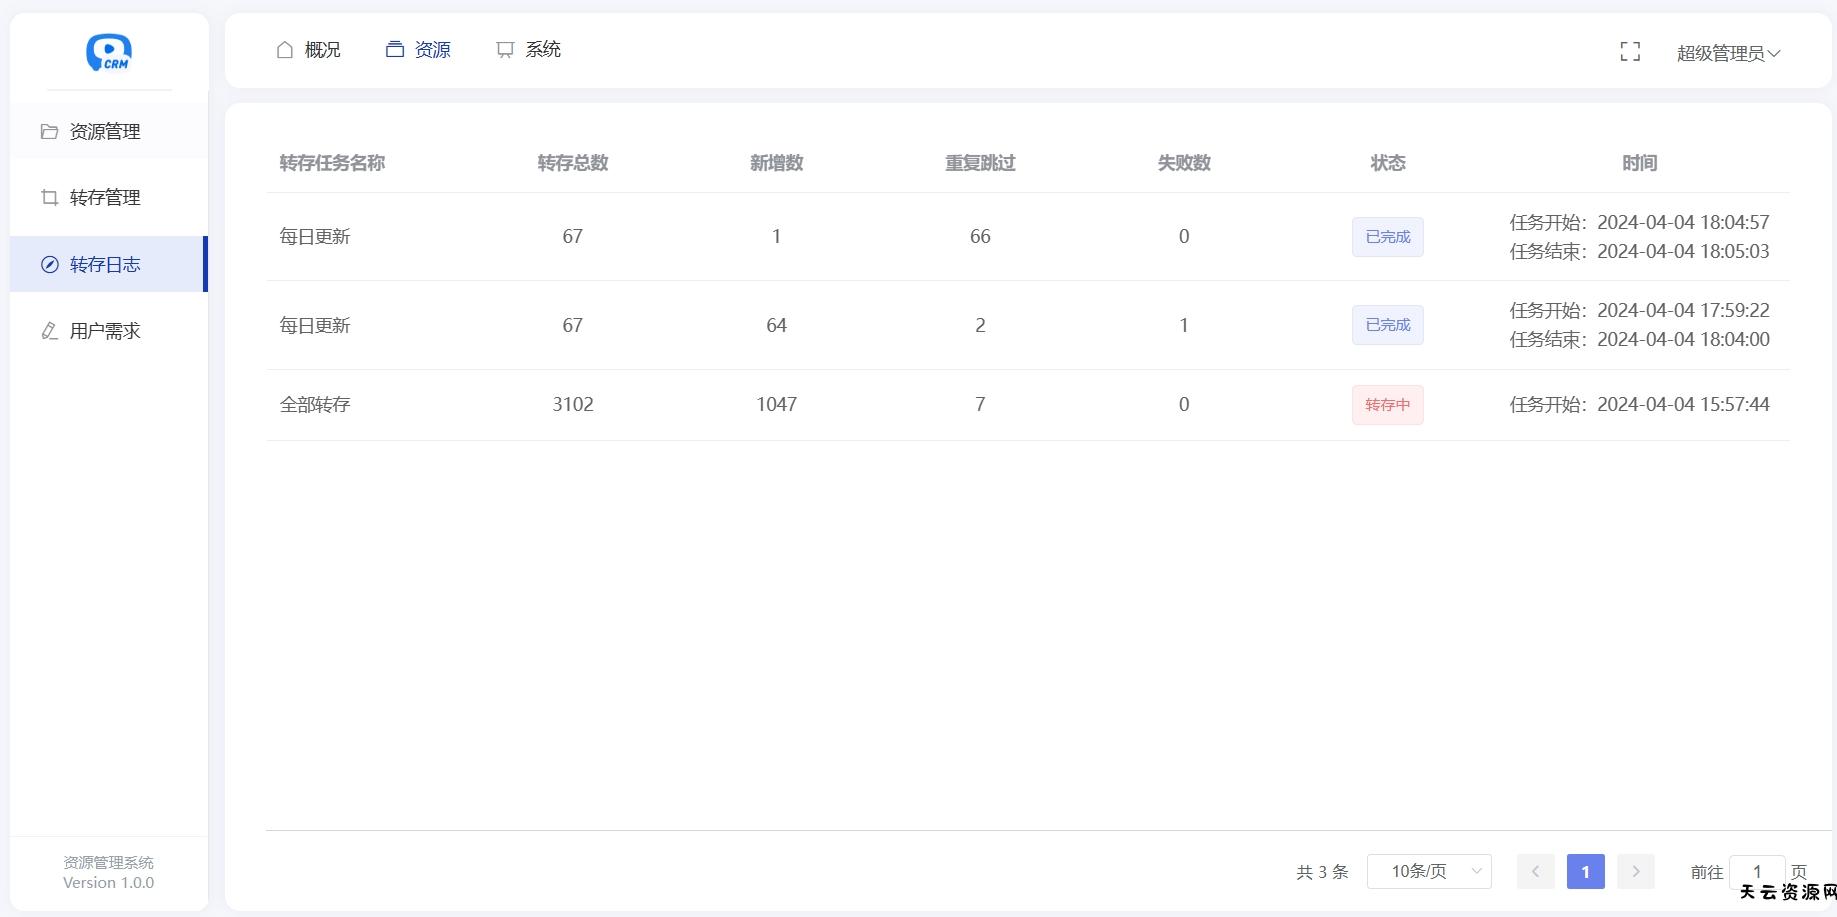This screenshot has height=917, width=1837.
Task: Open the 概况 top menu
Action: [x=322, y=50]
